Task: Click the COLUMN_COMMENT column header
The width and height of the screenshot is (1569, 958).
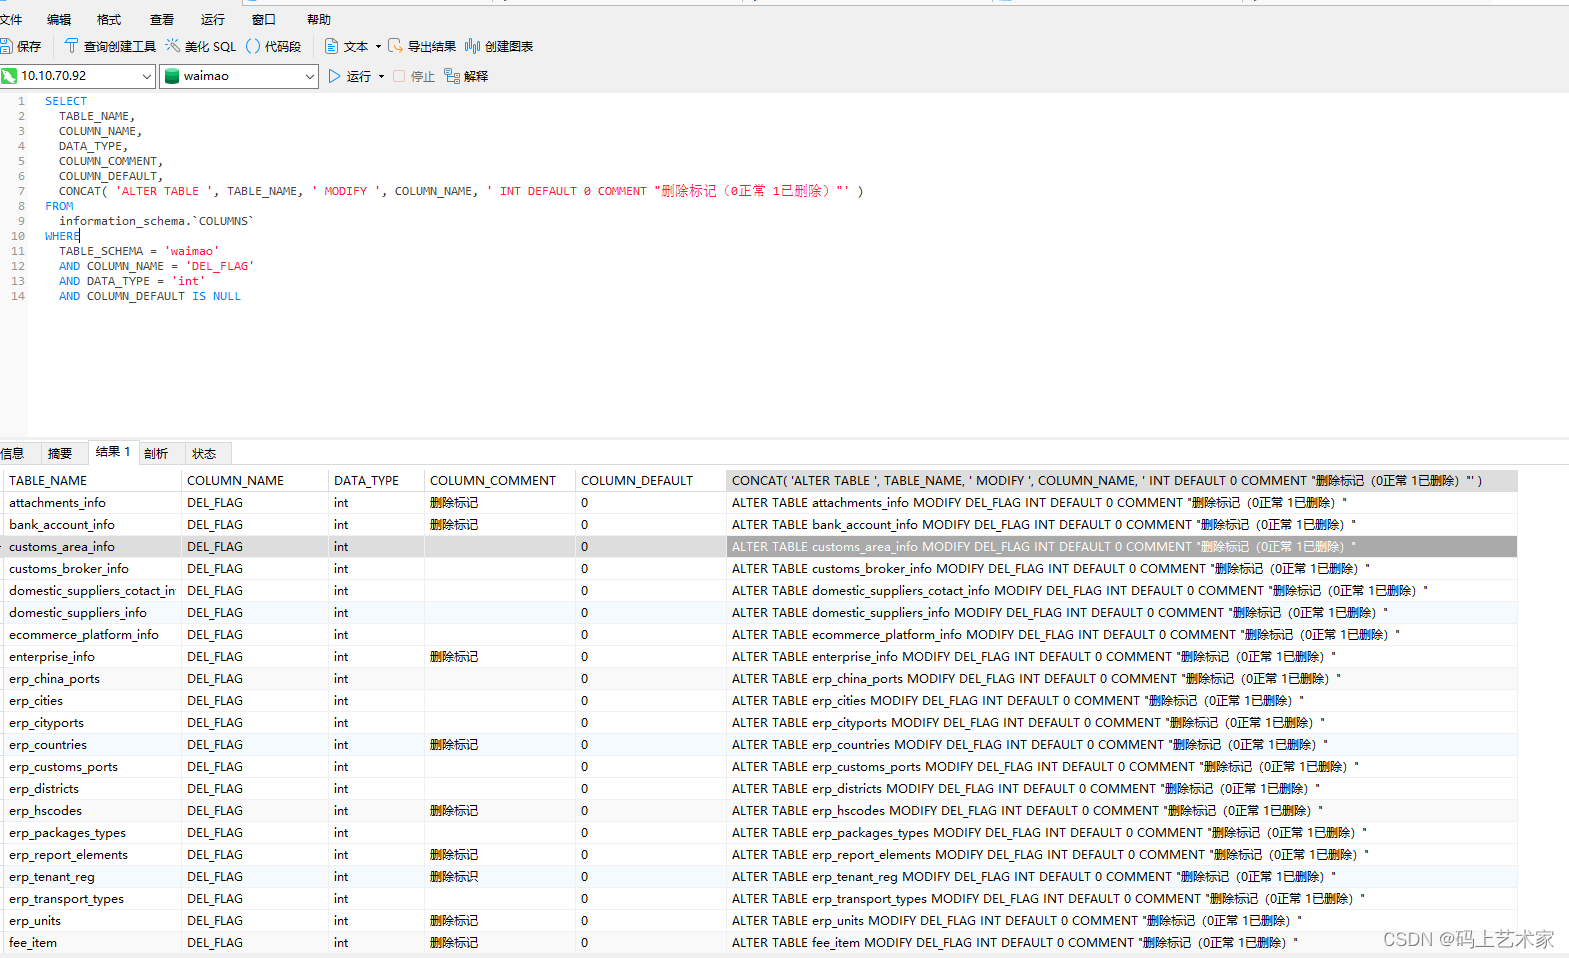Action: tap(500, 480)
